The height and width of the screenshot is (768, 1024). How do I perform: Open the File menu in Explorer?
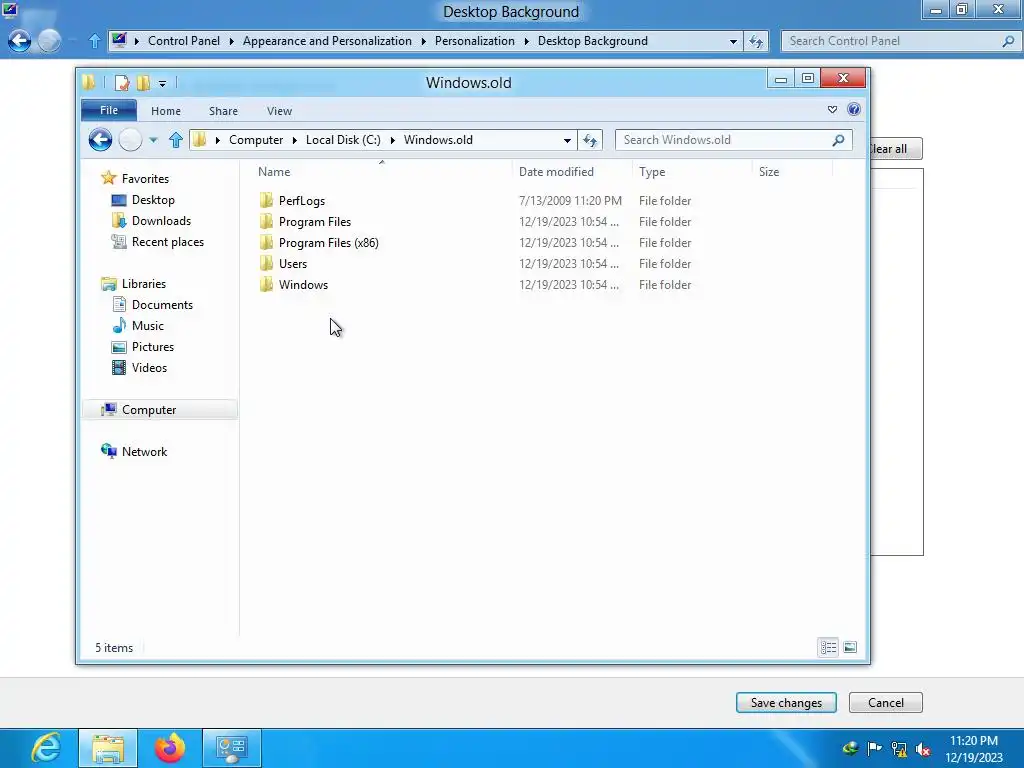click(109, 110)
